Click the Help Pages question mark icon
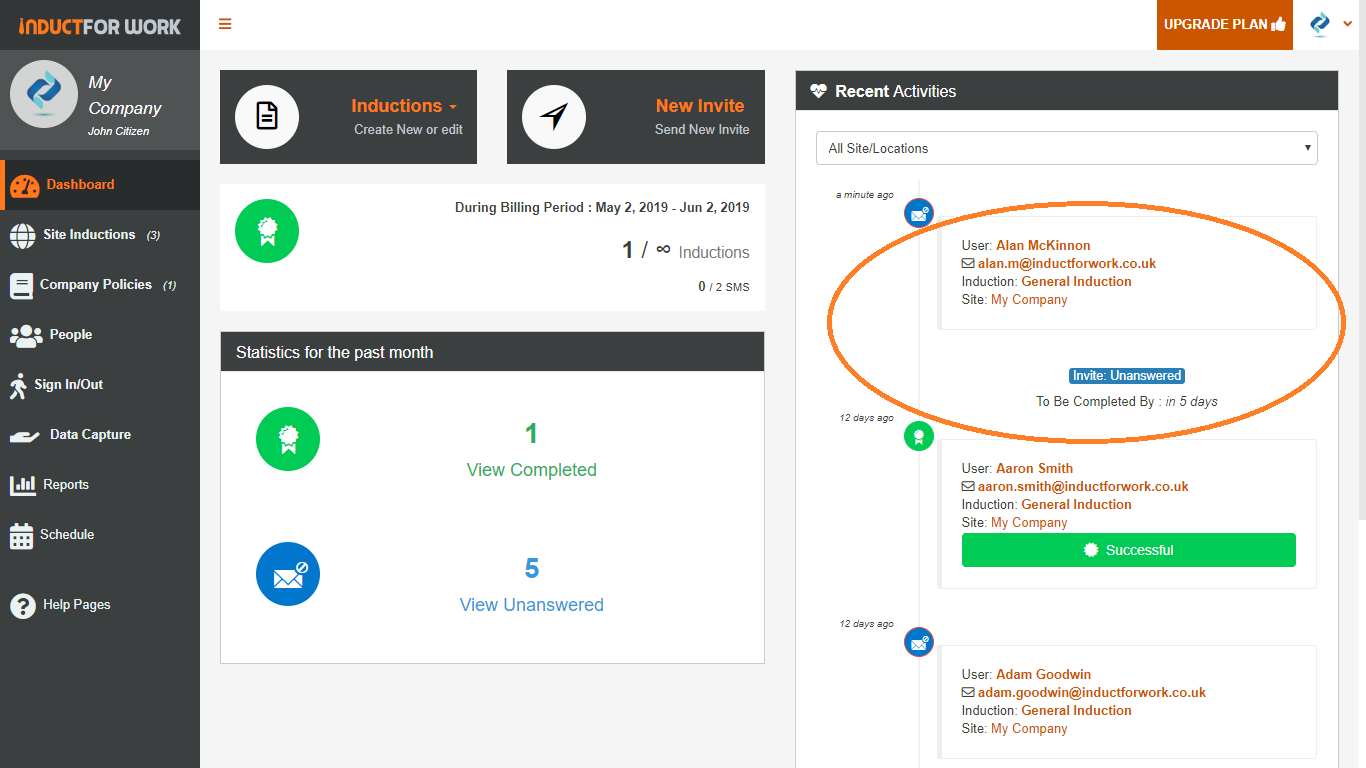 click(23, 605)
